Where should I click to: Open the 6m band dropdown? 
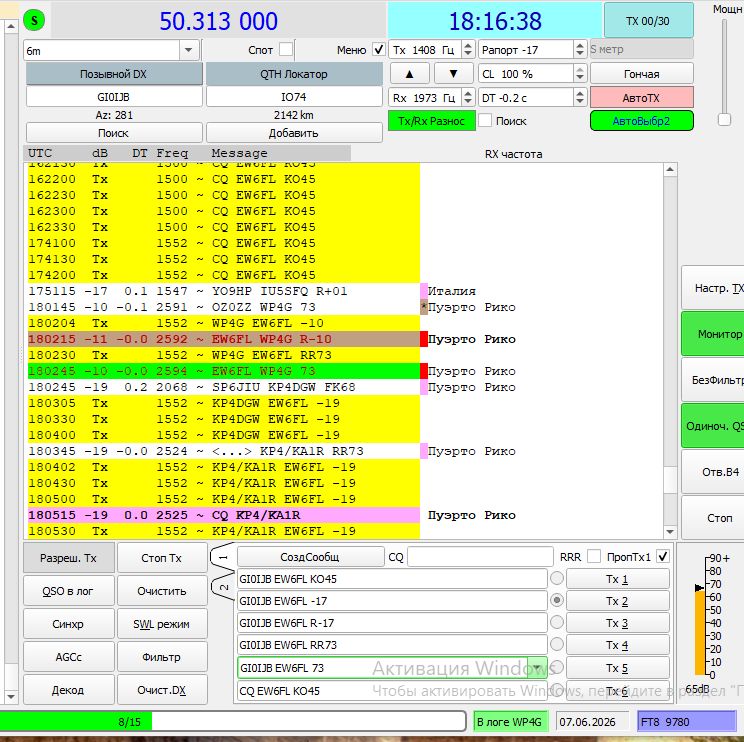tap(188, 50)
